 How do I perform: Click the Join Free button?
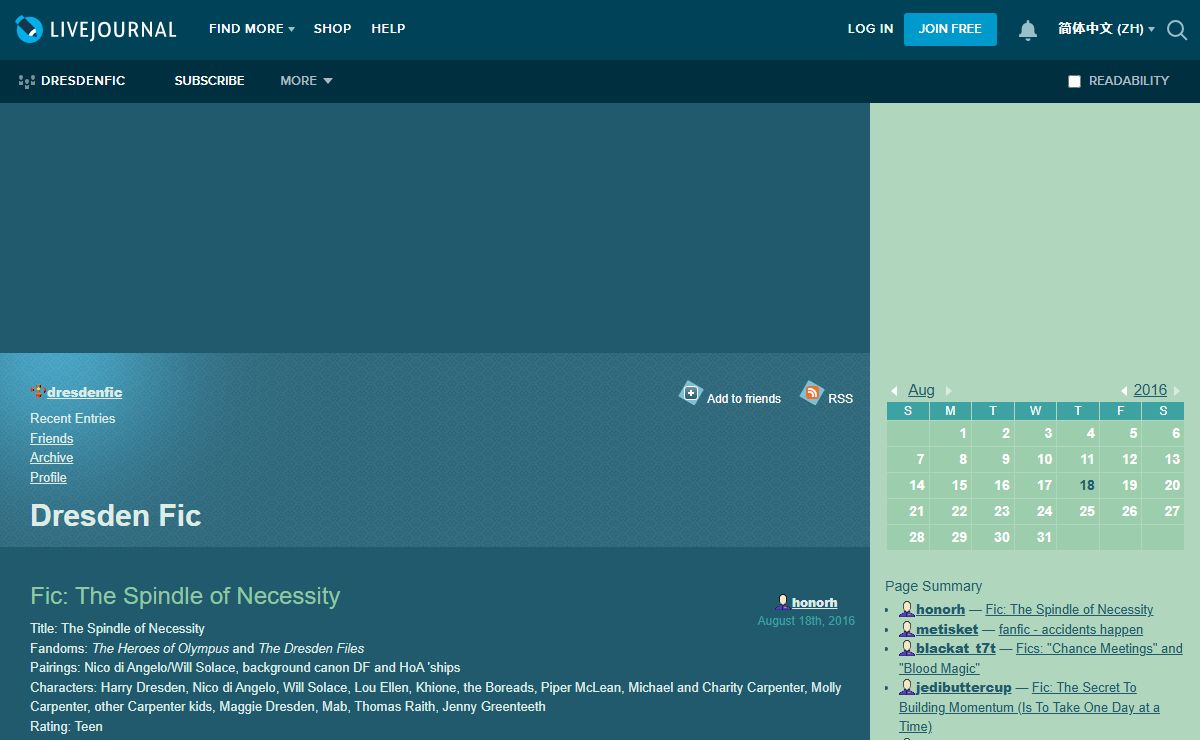[950, 29]
